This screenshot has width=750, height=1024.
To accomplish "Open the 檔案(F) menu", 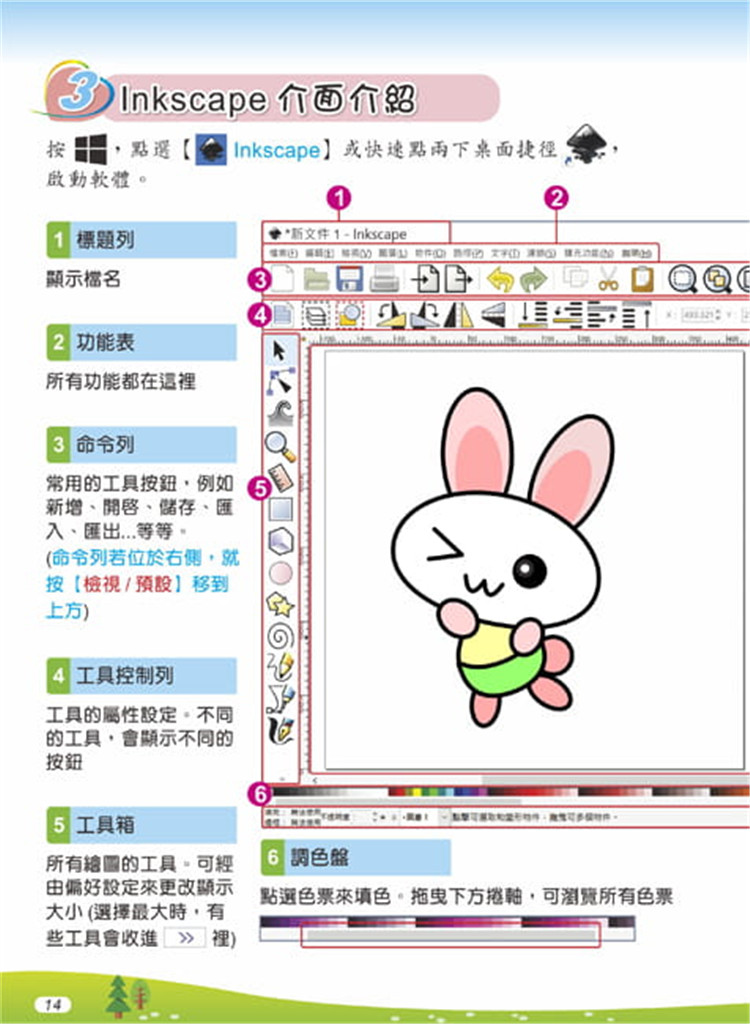I will pos(283,253).
